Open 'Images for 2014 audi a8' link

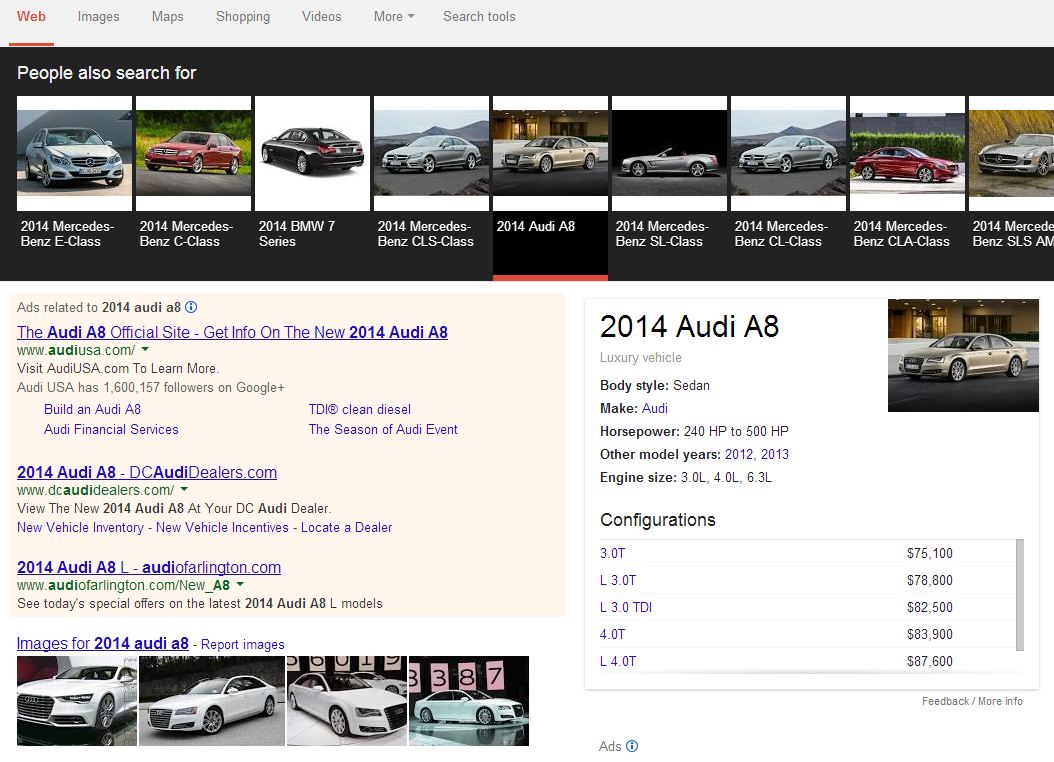(x=102, y=643)
